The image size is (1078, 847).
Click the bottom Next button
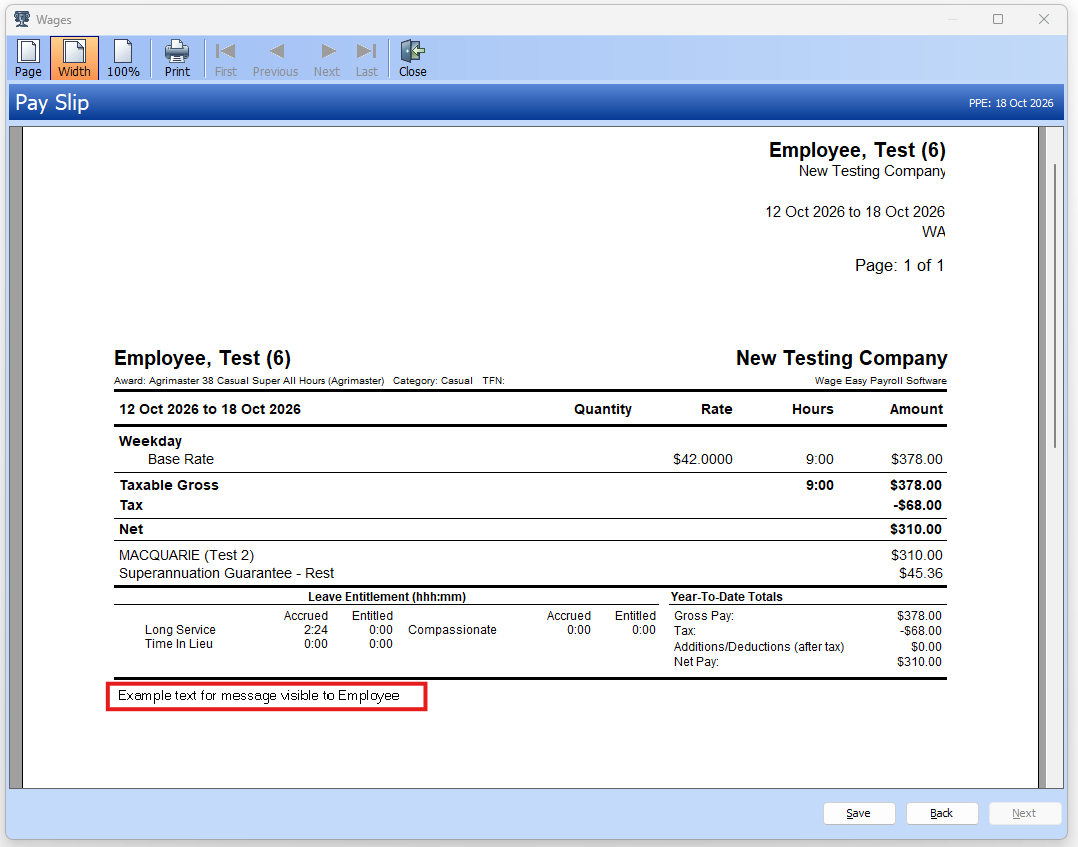tap(1024, 813)
